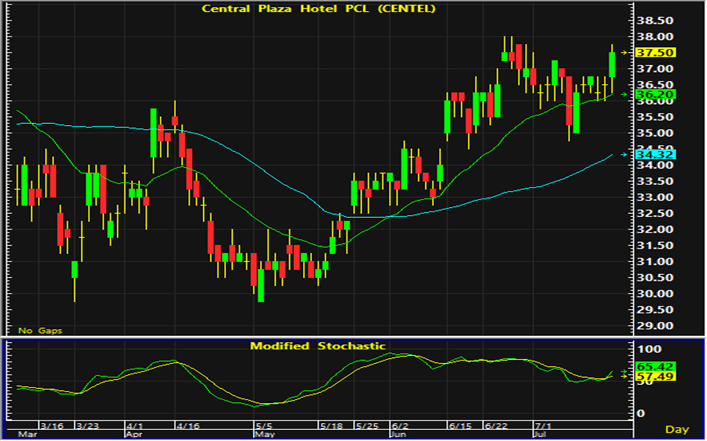Click the 6/2 date marker
707x441 pixels.
(x=400, y=426)
